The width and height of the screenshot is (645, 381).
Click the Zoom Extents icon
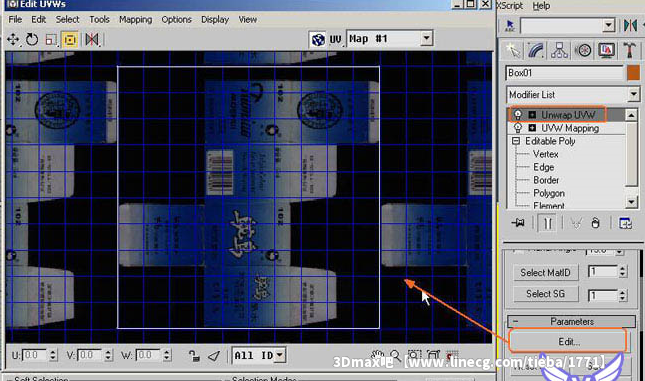point(433,355)
